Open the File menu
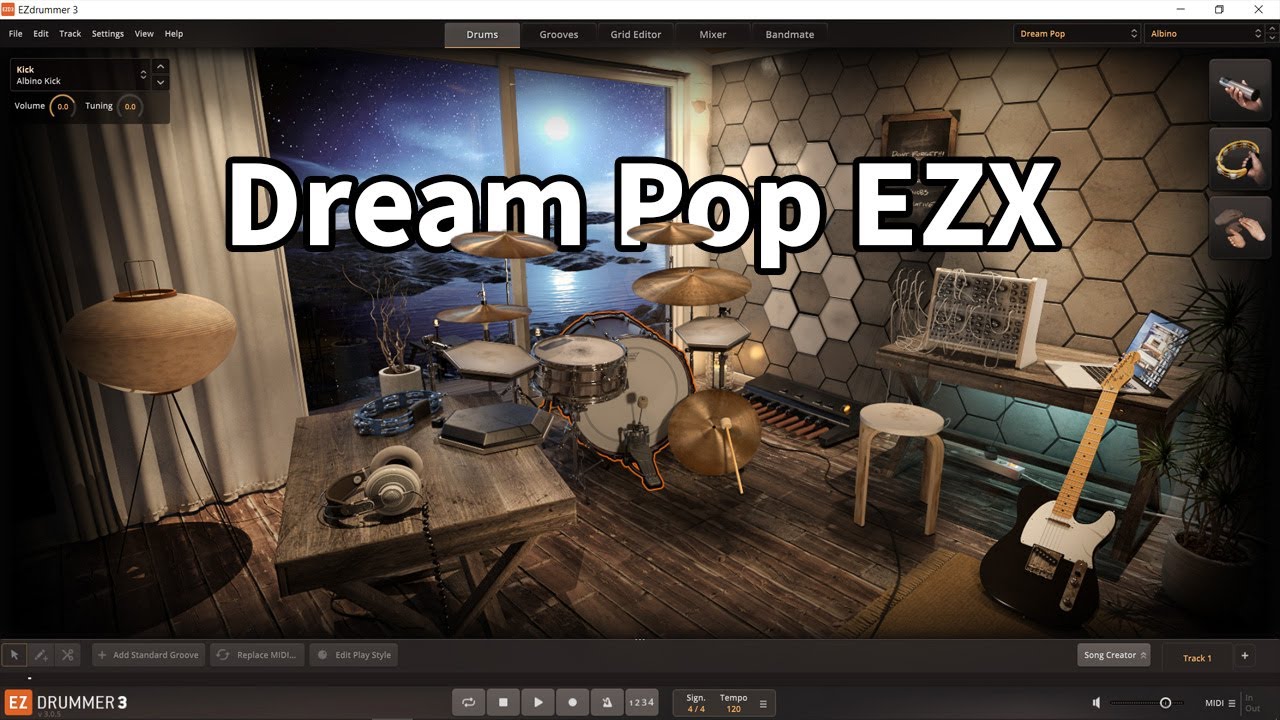The width and height of the screenshot is (1280, 720). pyautogui.click(x=15, y=34)
